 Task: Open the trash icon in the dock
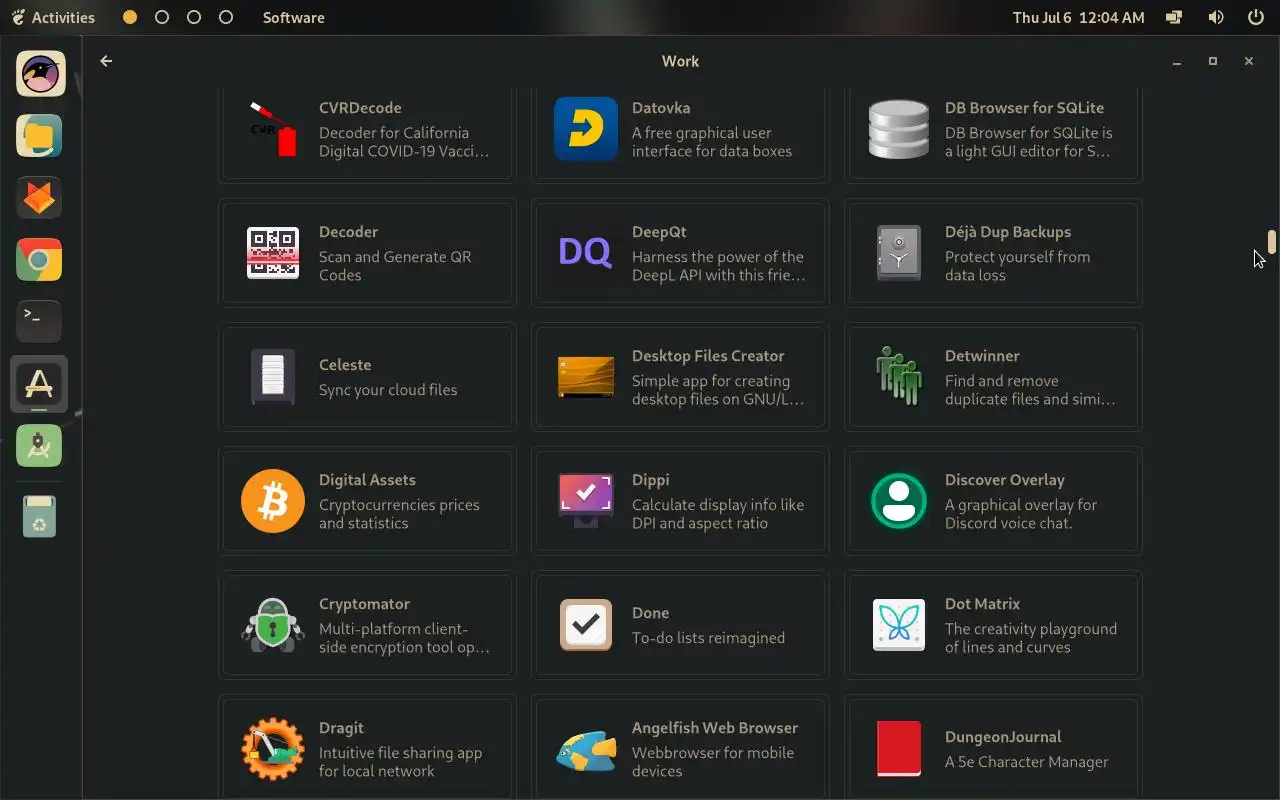(x=39, y=516)
